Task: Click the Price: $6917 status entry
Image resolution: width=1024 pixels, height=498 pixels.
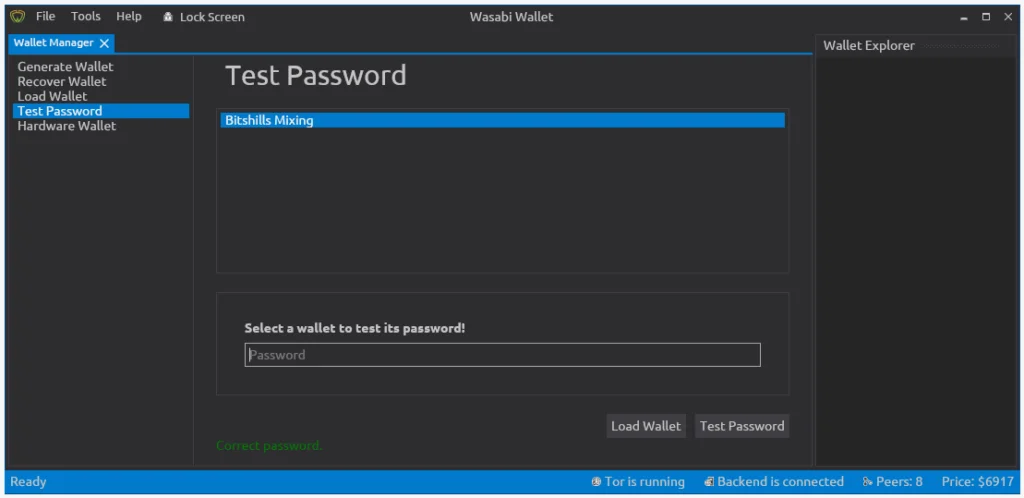Action: click(x=977, y=482)
